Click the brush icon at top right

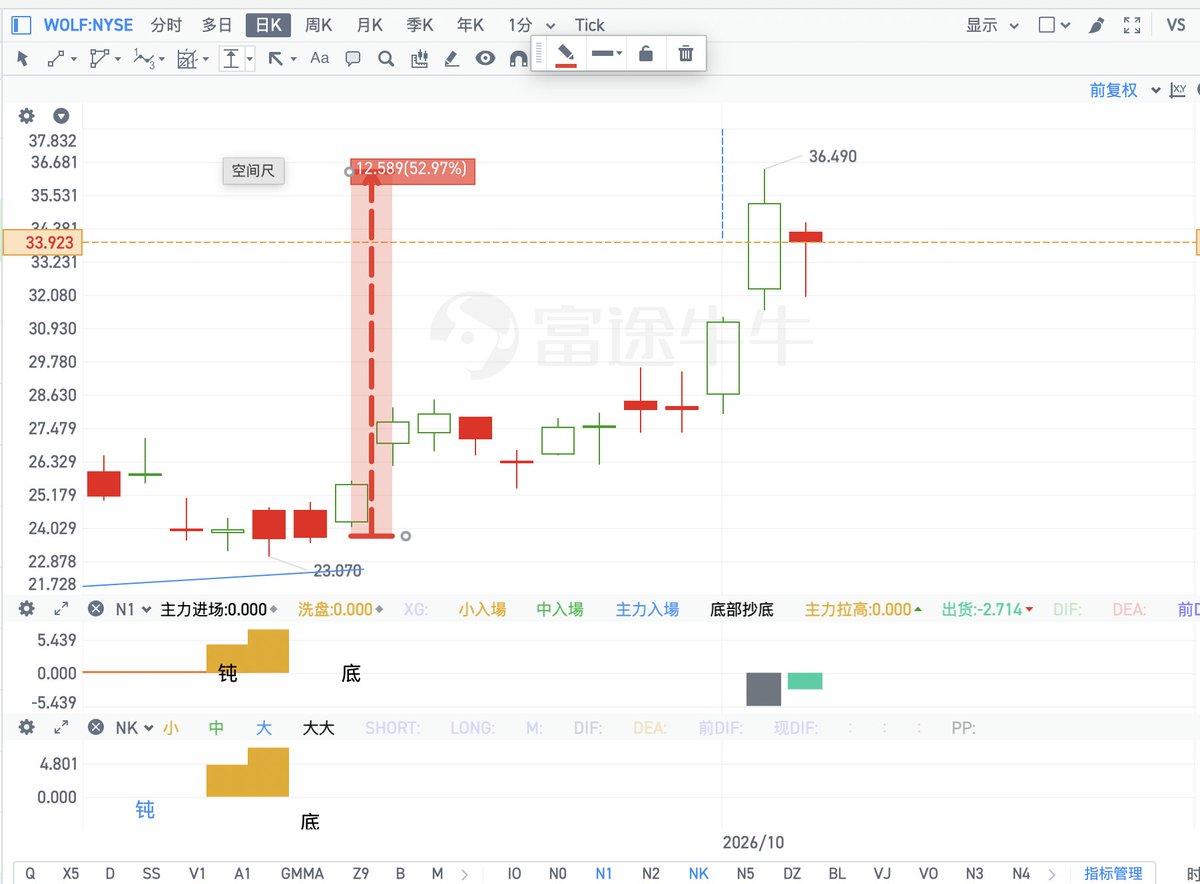tap(1096, 25)
